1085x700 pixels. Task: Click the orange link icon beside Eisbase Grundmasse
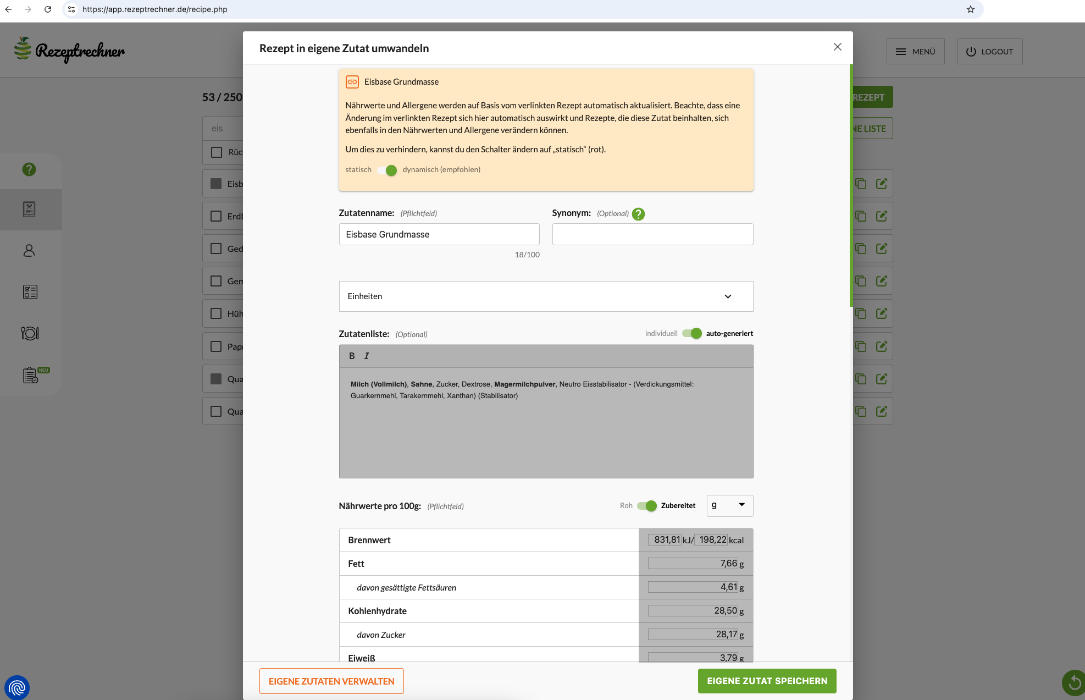click(352, 82)
